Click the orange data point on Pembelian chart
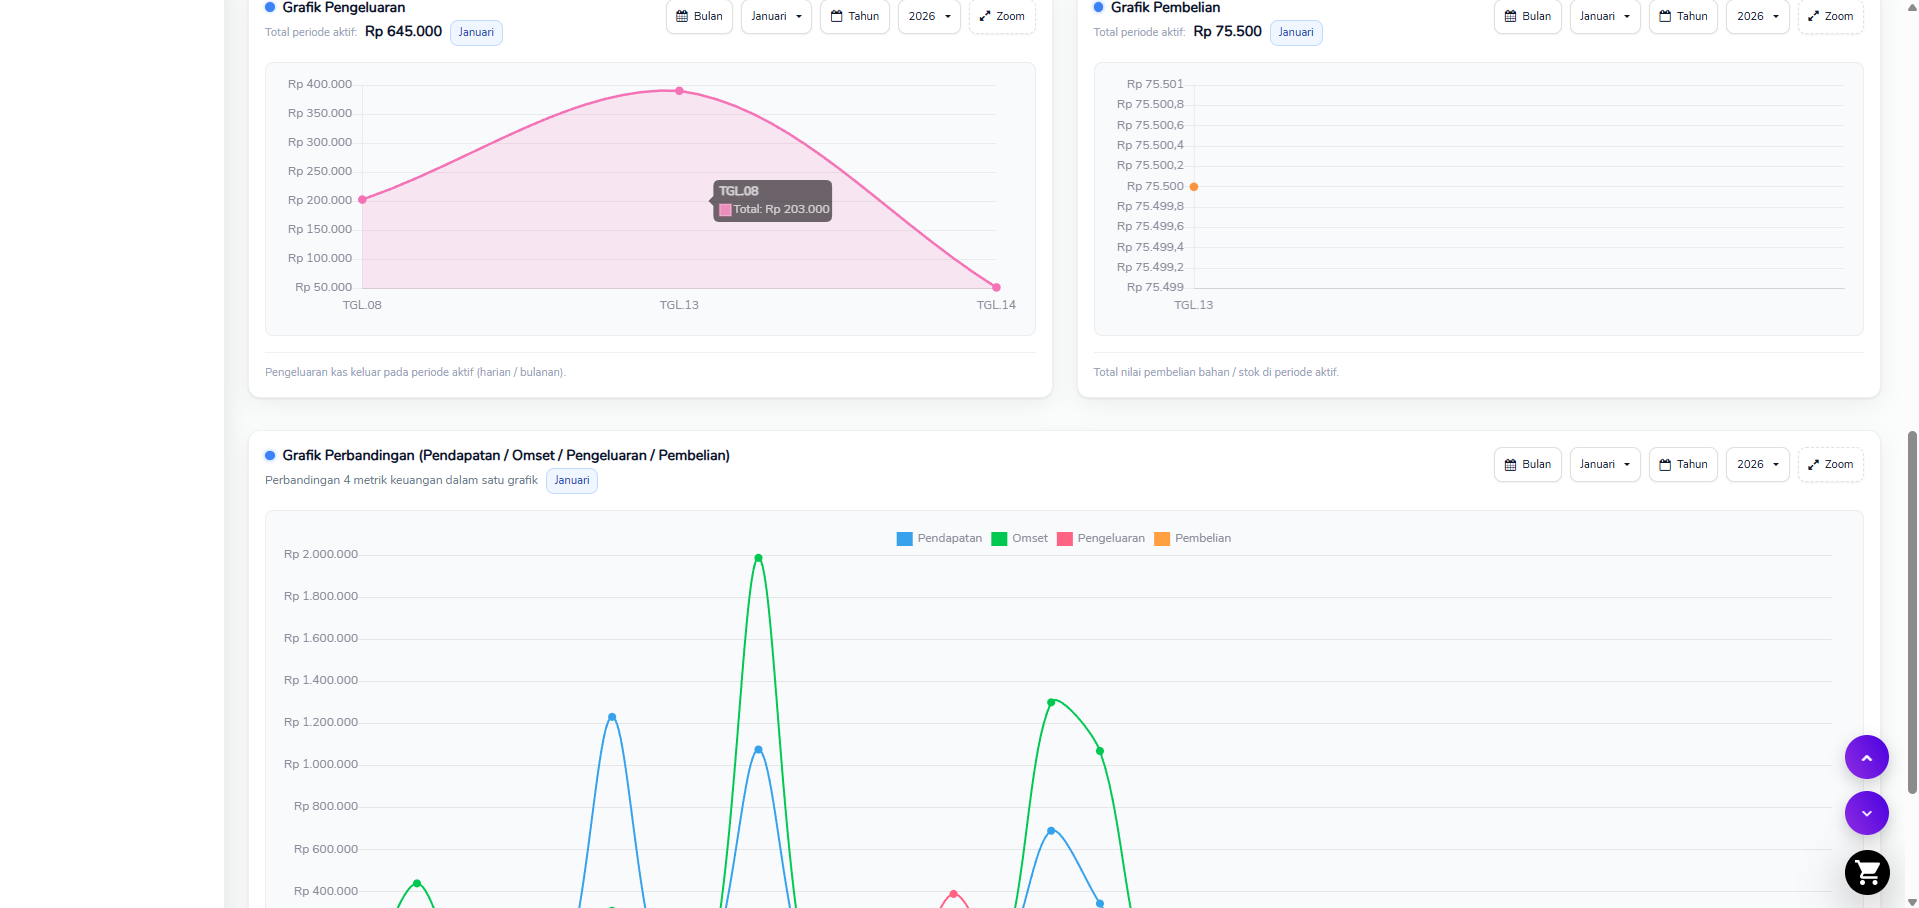 pos(1194,187)
